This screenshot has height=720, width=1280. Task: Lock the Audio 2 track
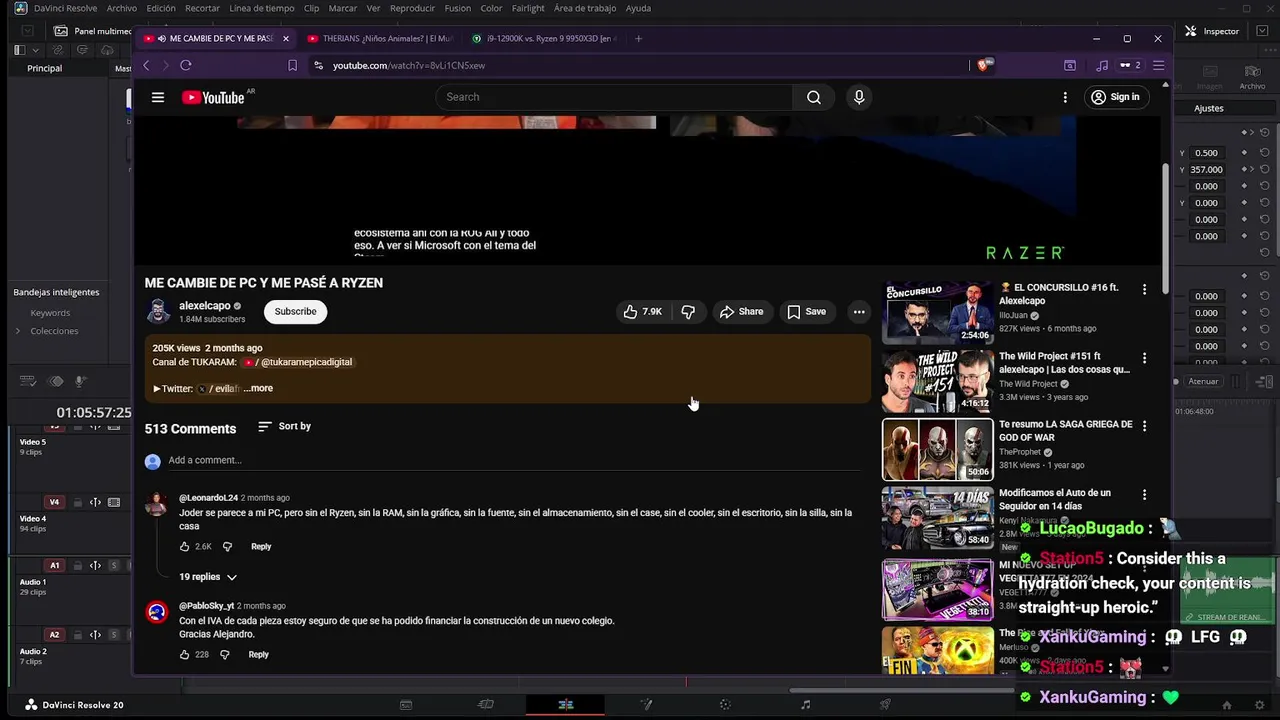77,635
